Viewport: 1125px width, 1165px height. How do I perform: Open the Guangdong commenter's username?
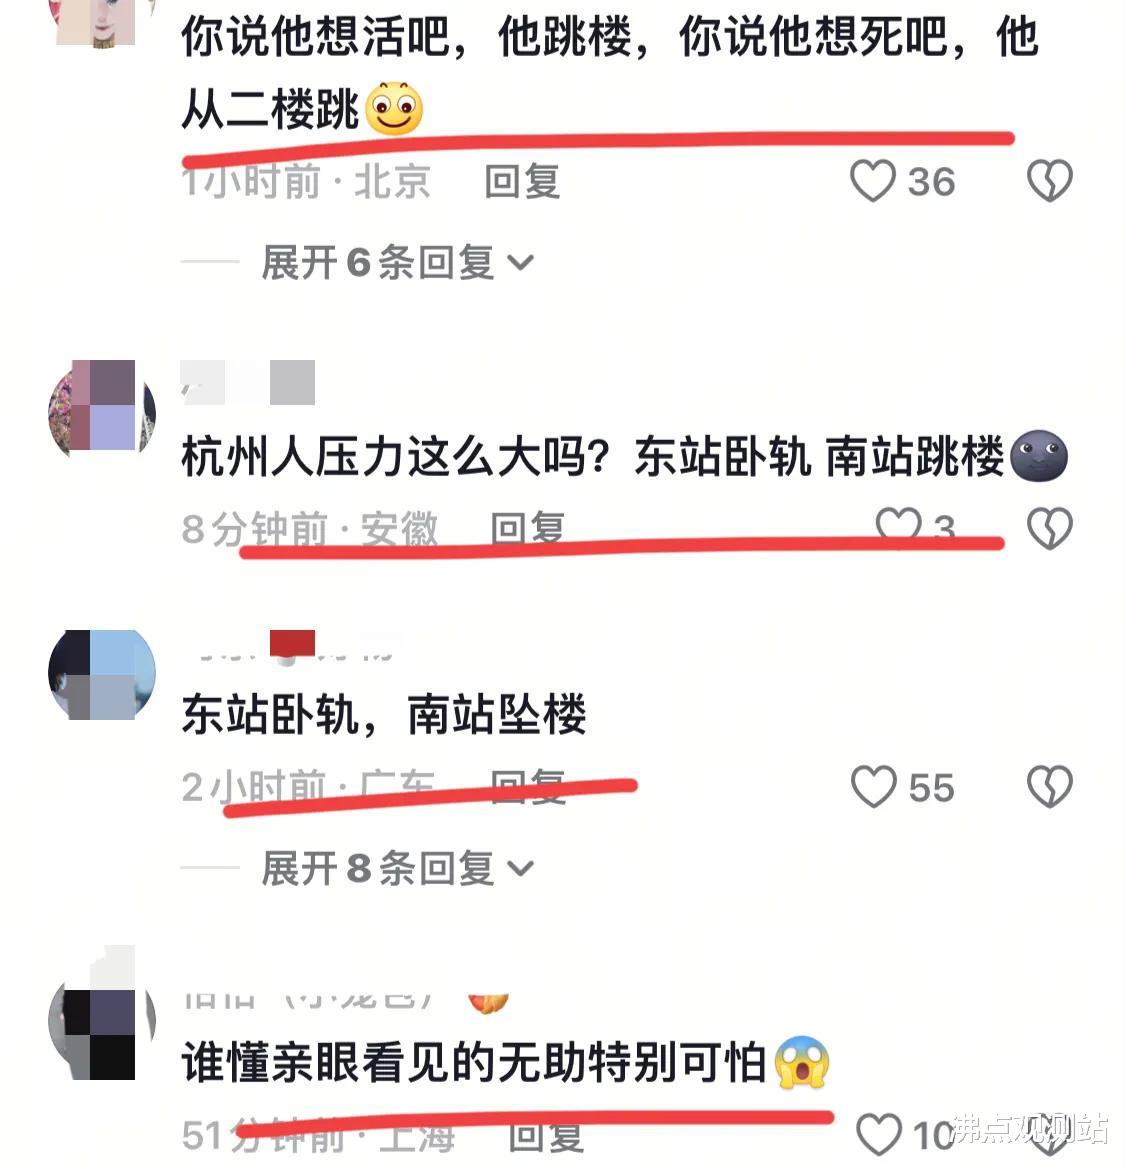[294, 646]
